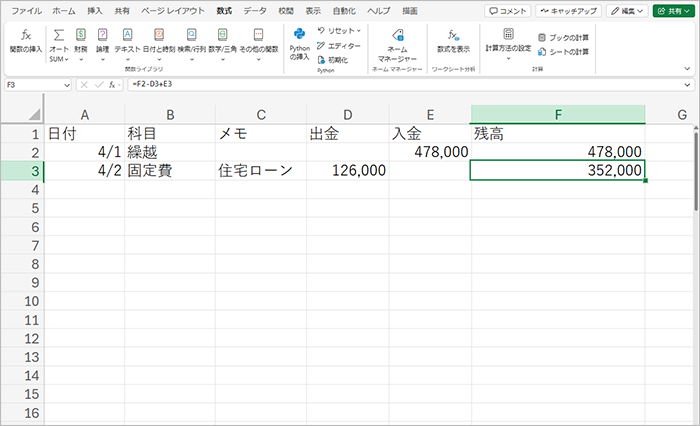700x426 pixels.
Task: Click the Select All corner triangle
Action: tap(35, 115)
